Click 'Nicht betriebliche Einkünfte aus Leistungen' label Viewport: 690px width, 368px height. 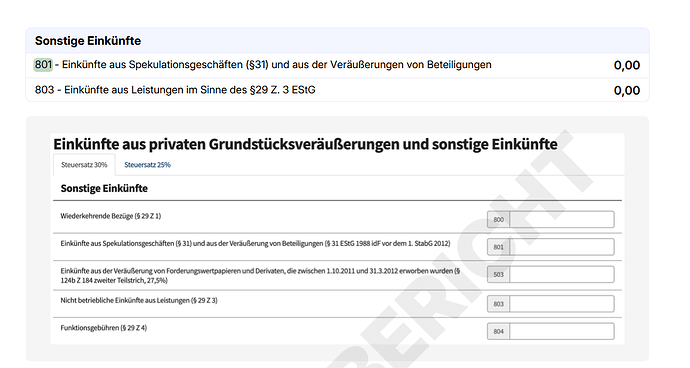tap(139, 301)
